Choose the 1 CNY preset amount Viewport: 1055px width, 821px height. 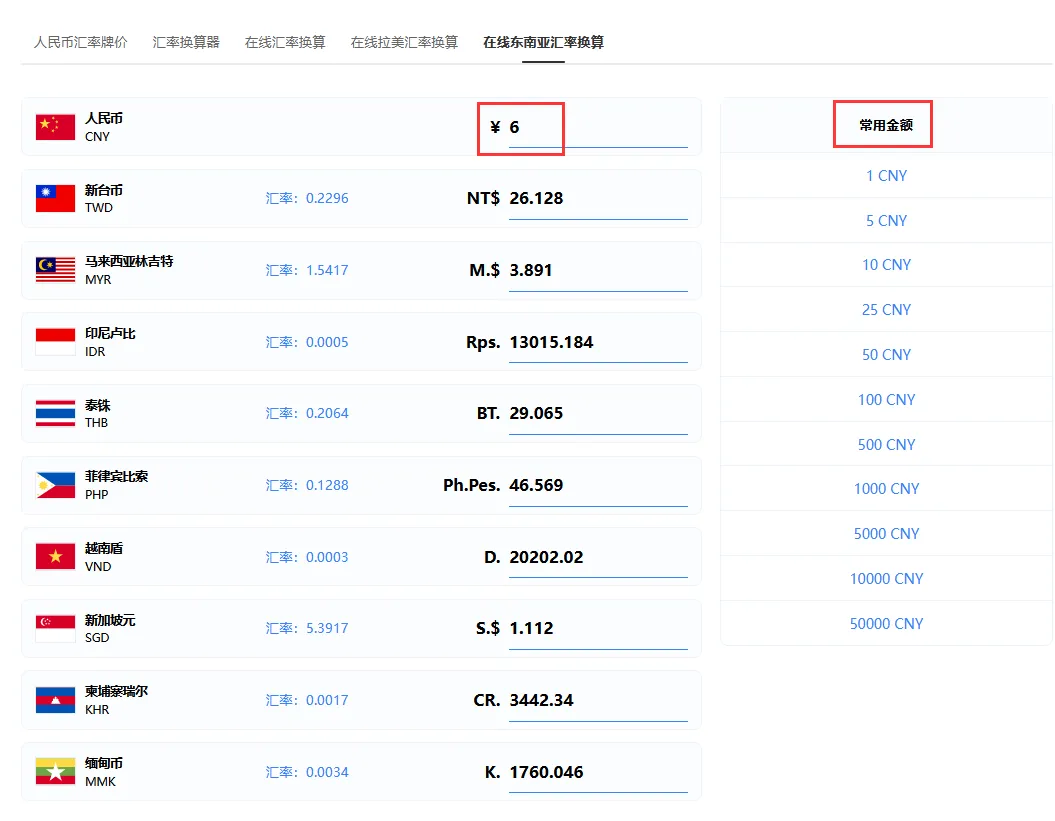coord(886,176)
